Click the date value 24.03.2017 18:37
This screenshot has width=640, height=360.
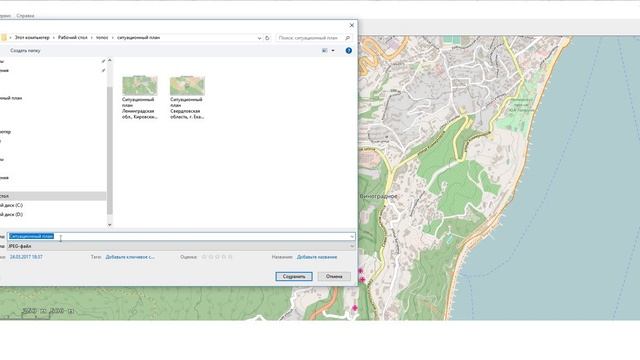point(26,257)
